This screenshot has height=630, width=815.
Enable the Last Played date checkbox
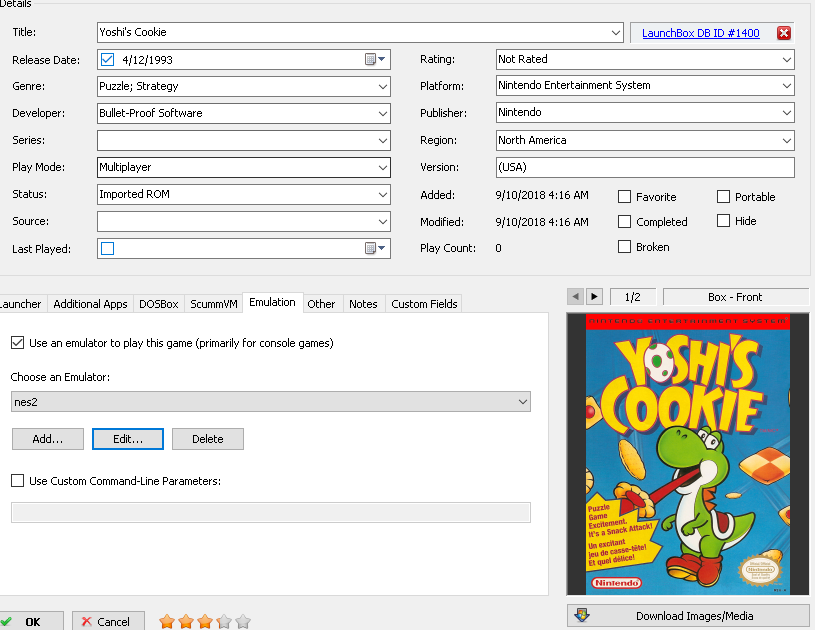pyautogui.click(x=108, y=248)
